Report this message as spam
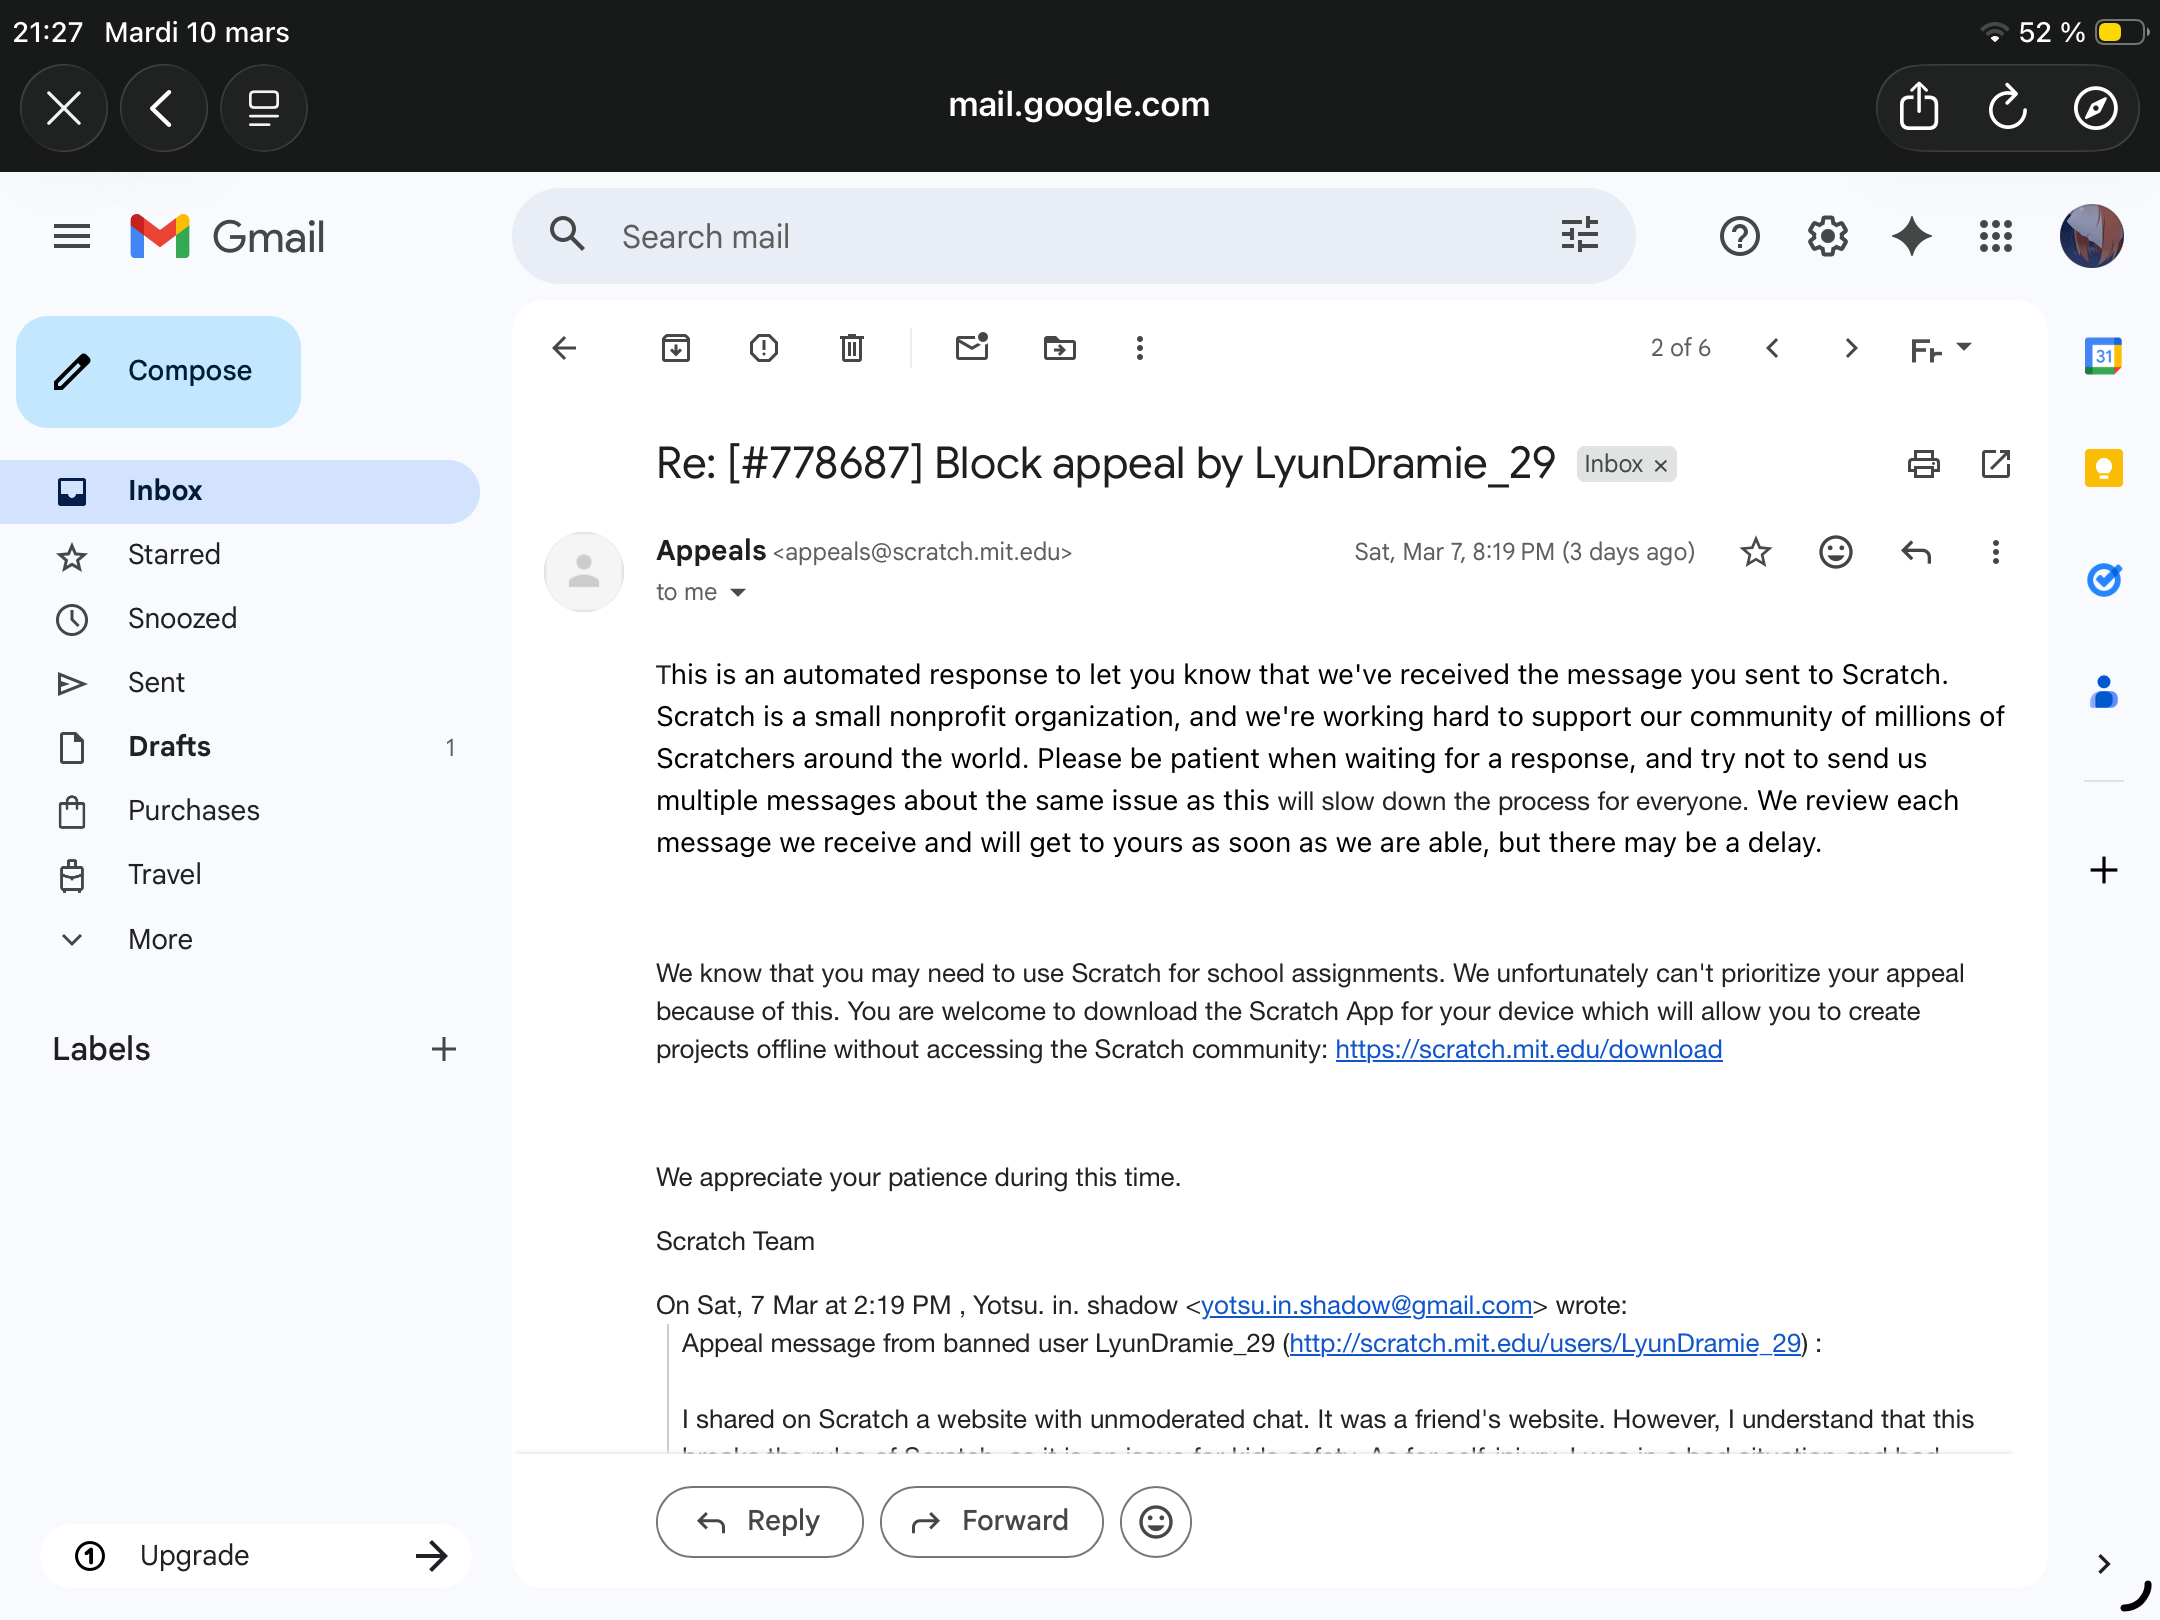 point(764,348)
